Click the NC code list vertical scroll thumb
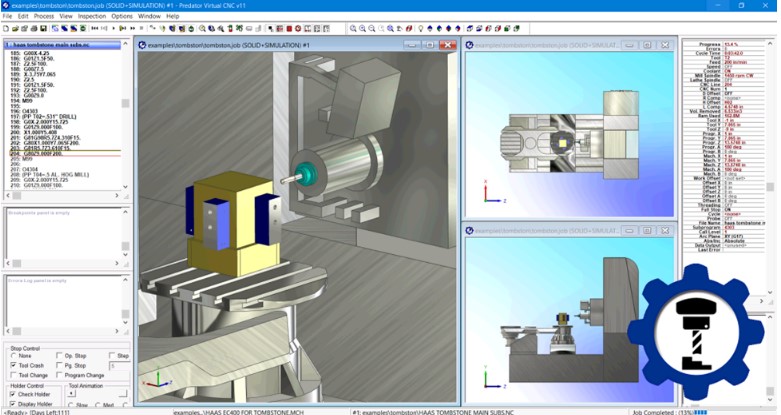Image resolution: width=781 pixels, height=415 pixels. pyautogui.click(x=125, y=103)
